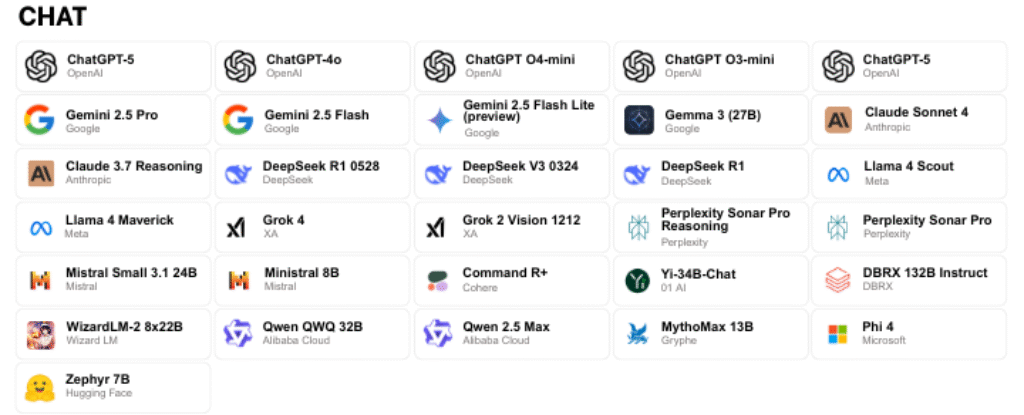The width and height of the screenshot is (1024, 415).
Task: Click the MythoMax 13B Gryphe icon
Action: coord(638,334)
